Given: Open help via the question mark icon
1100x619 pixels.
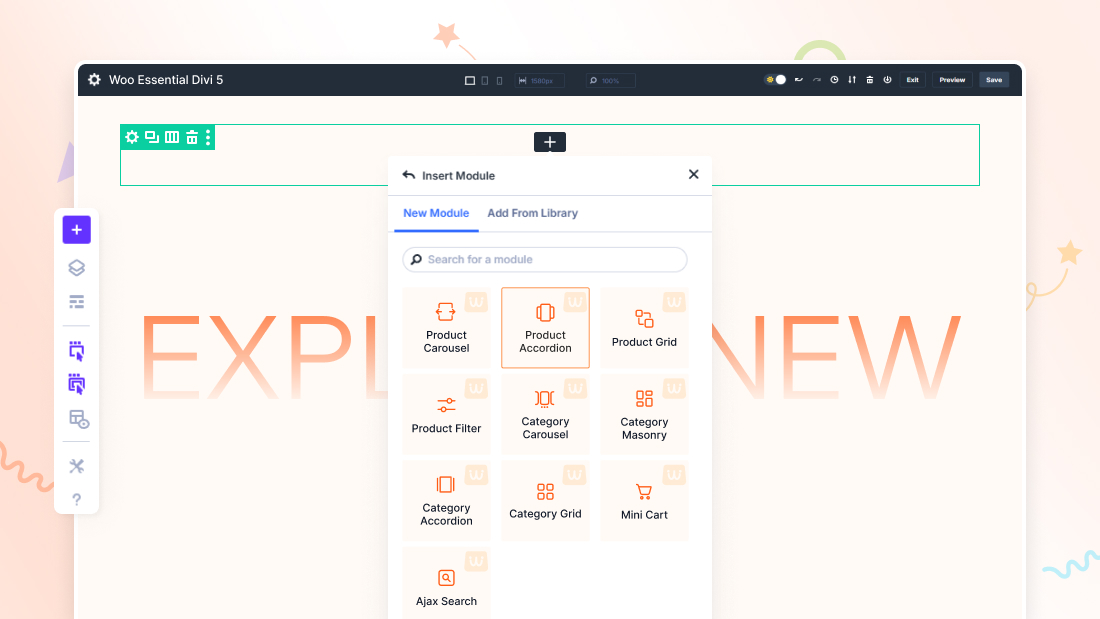Looking at the screenshot, I should [x=76, y=499].
